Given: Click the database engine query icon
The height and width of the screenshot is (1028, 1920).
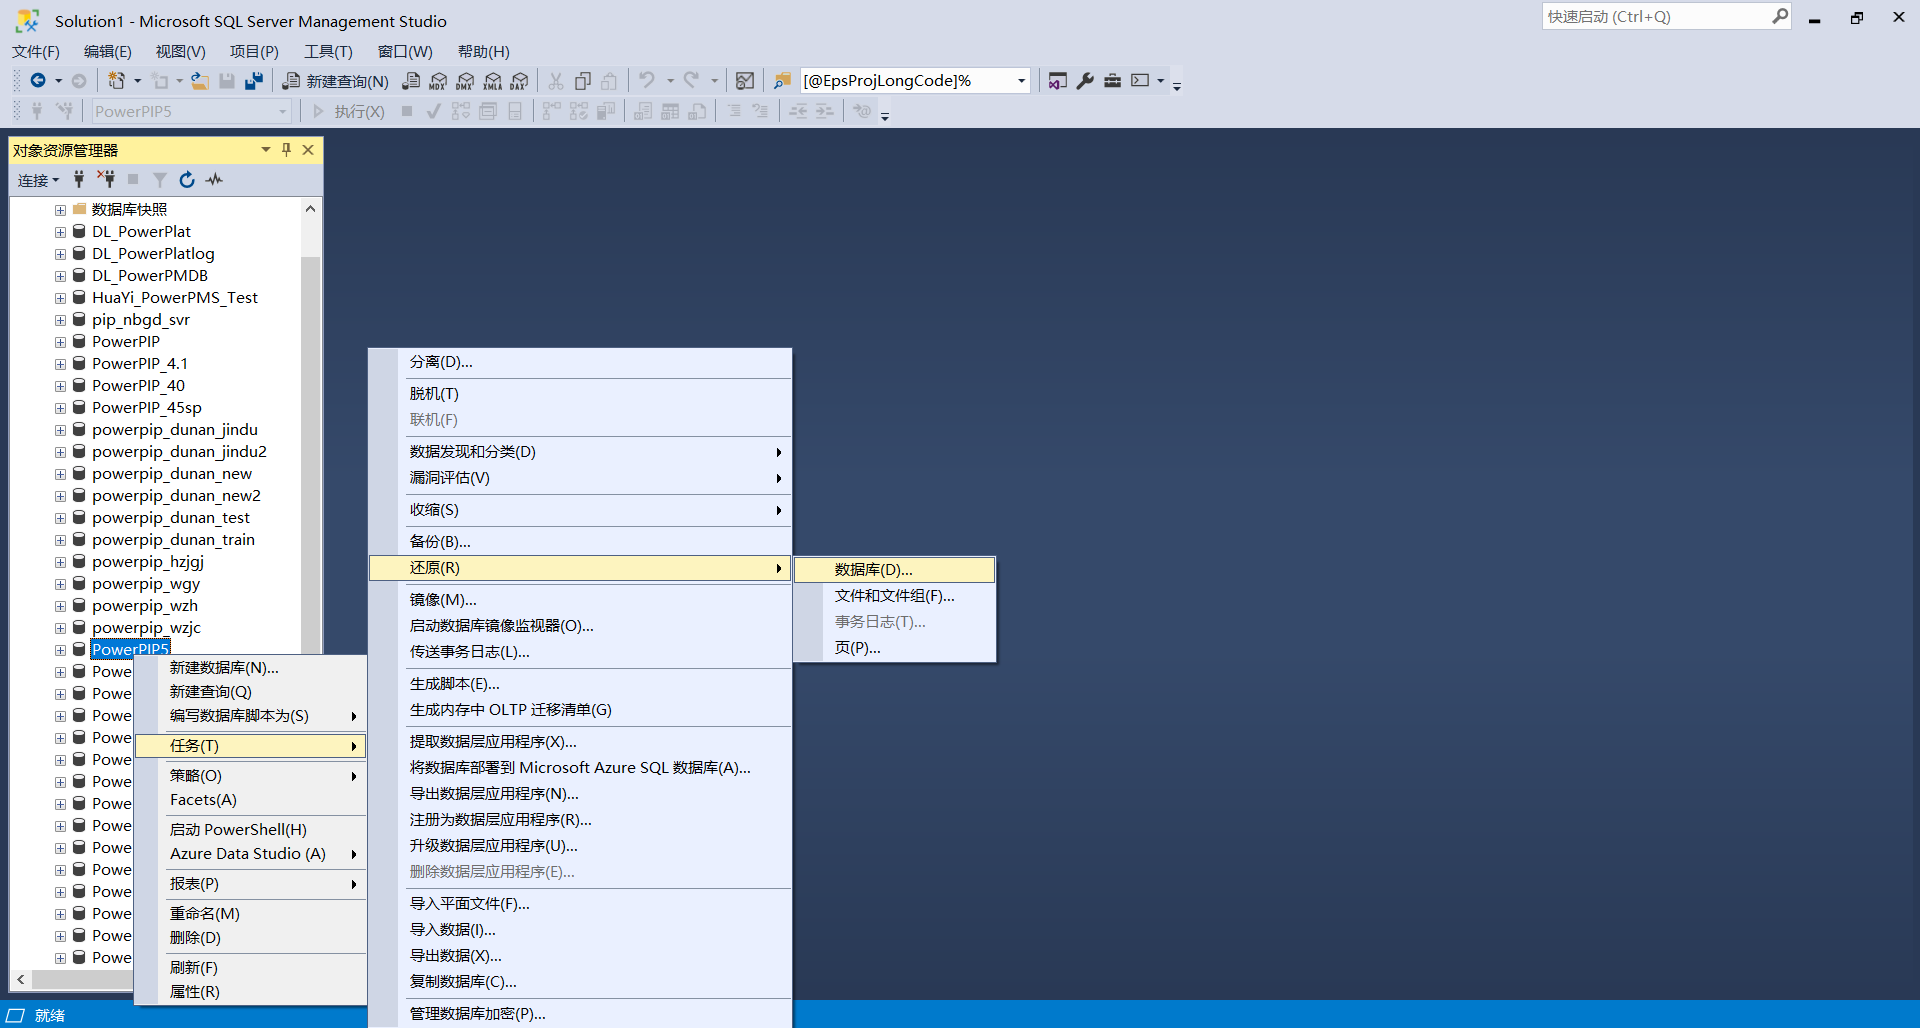Looking at the screenshot, I should [411, 81].
